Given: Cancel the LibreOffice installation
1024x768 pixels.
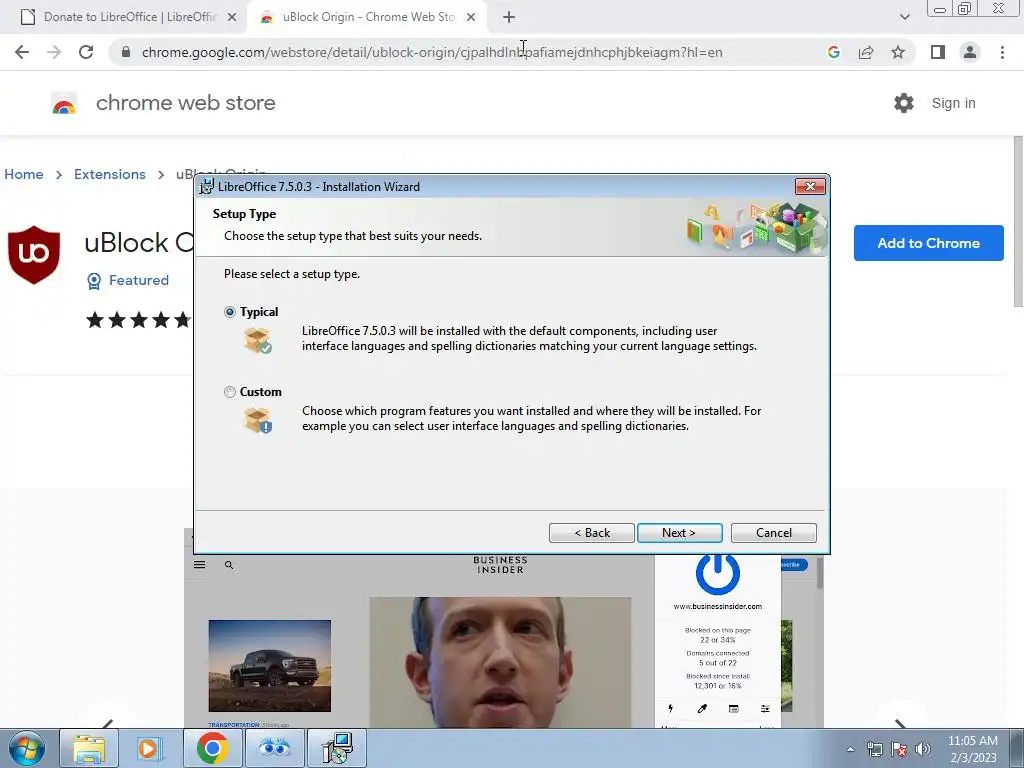Looking at the screenshot, I should pos(773,533).
